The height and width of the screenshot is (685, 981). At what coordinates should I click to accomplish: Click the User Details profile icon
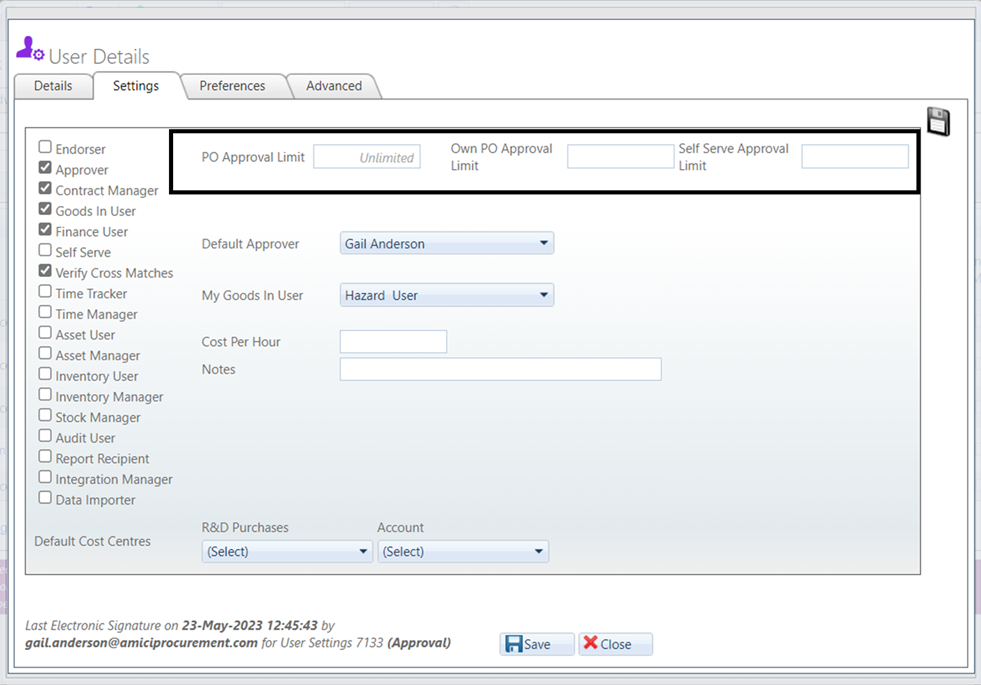[27, 47]
